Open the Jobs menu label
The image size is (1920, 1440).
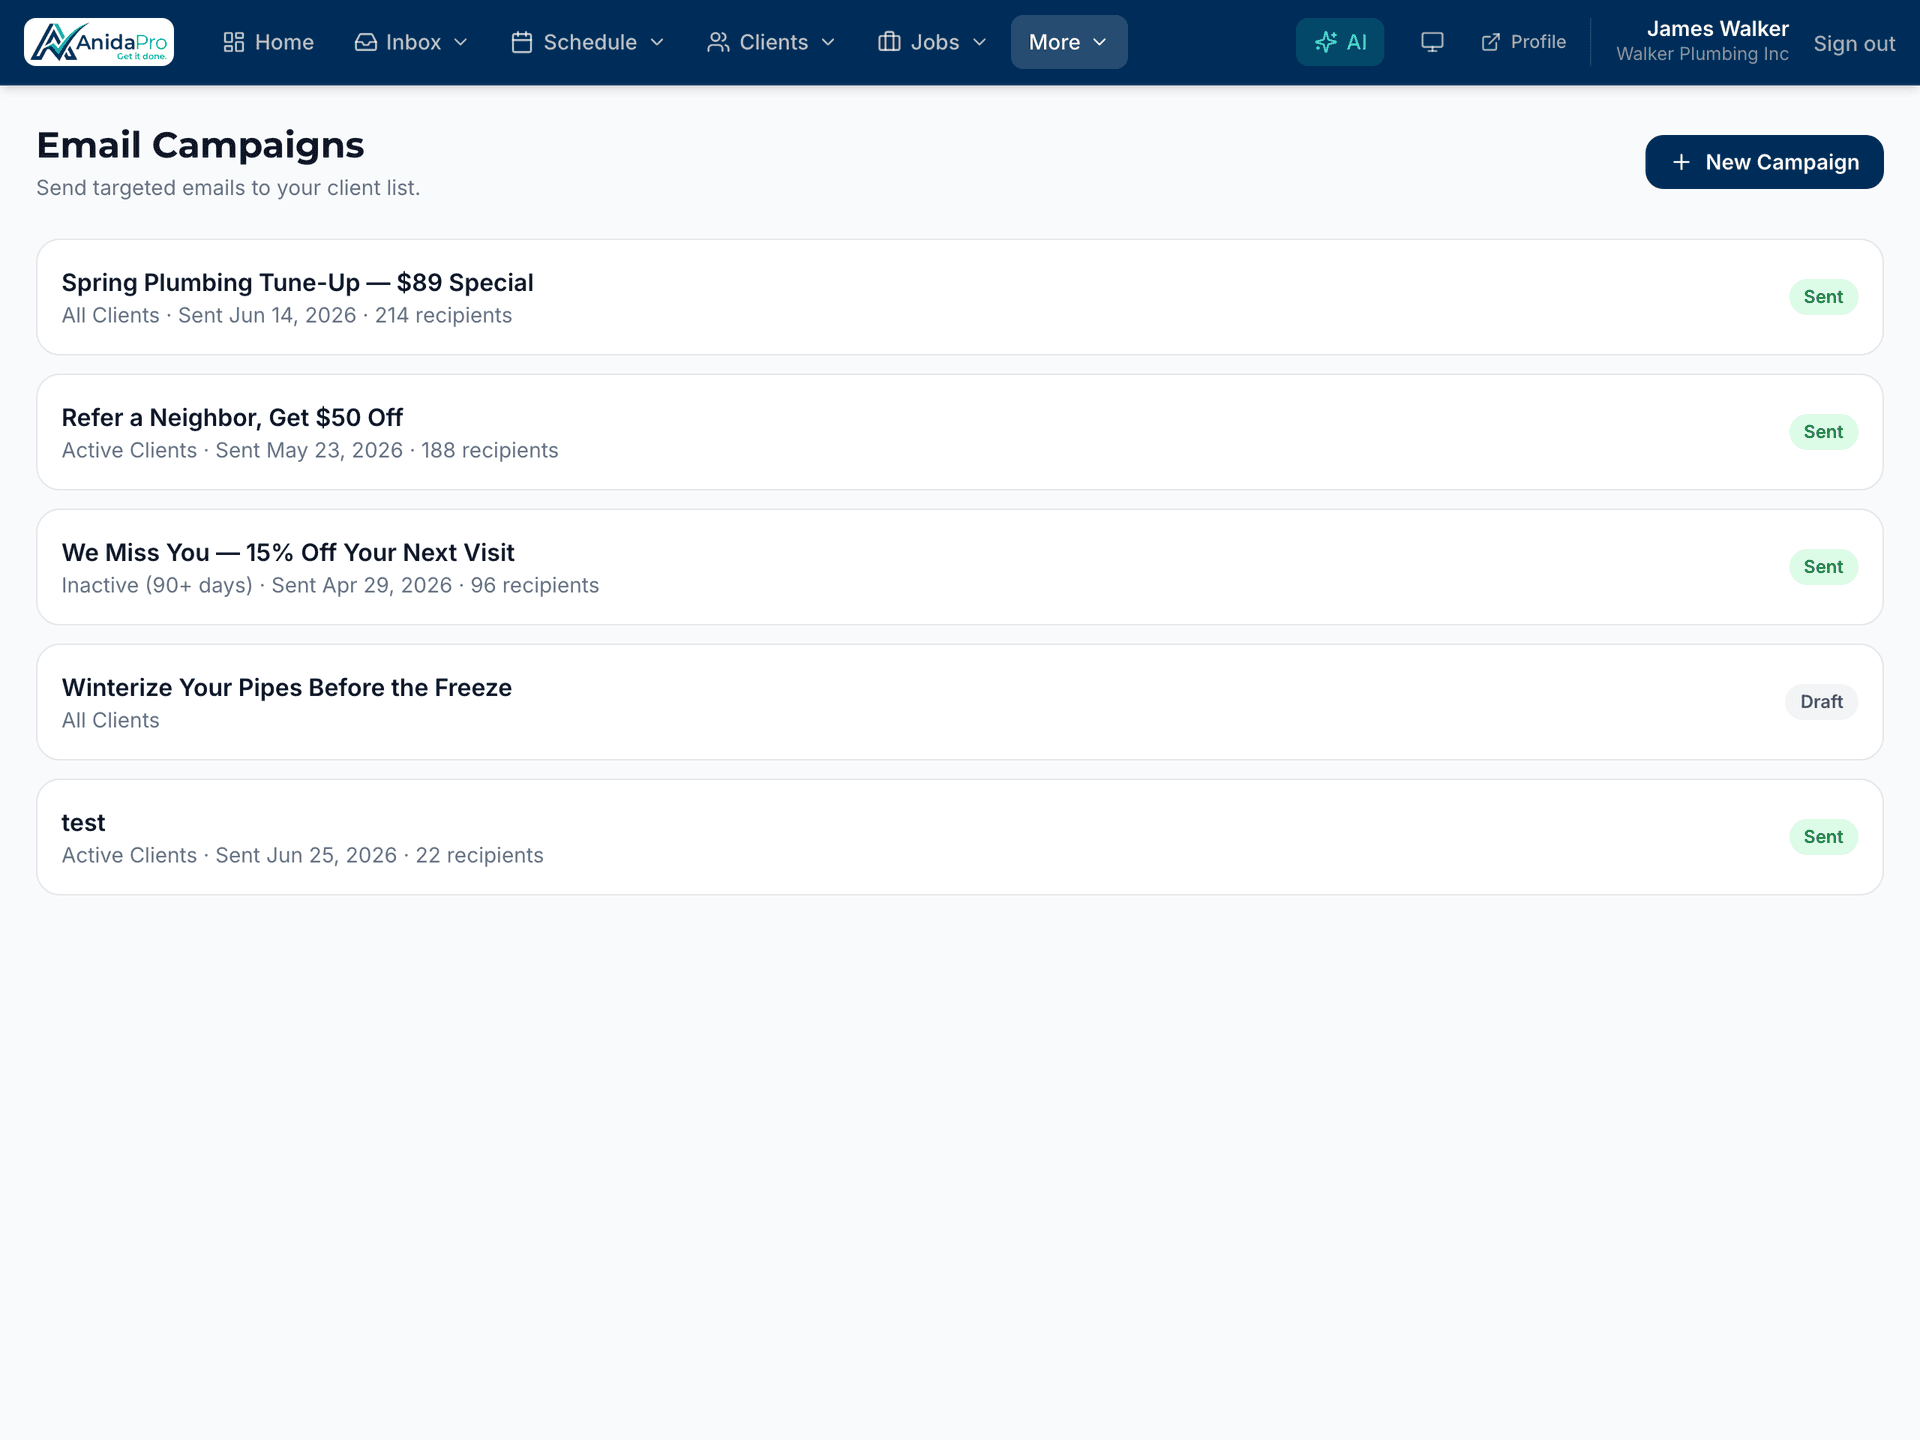pos(935,42)
